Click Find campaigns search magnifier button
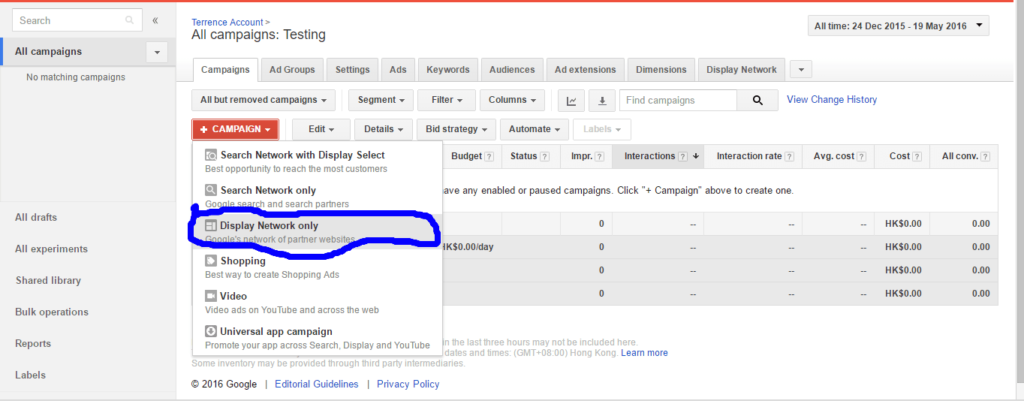Screen dimensions: 1024x401 click(758, 101)
